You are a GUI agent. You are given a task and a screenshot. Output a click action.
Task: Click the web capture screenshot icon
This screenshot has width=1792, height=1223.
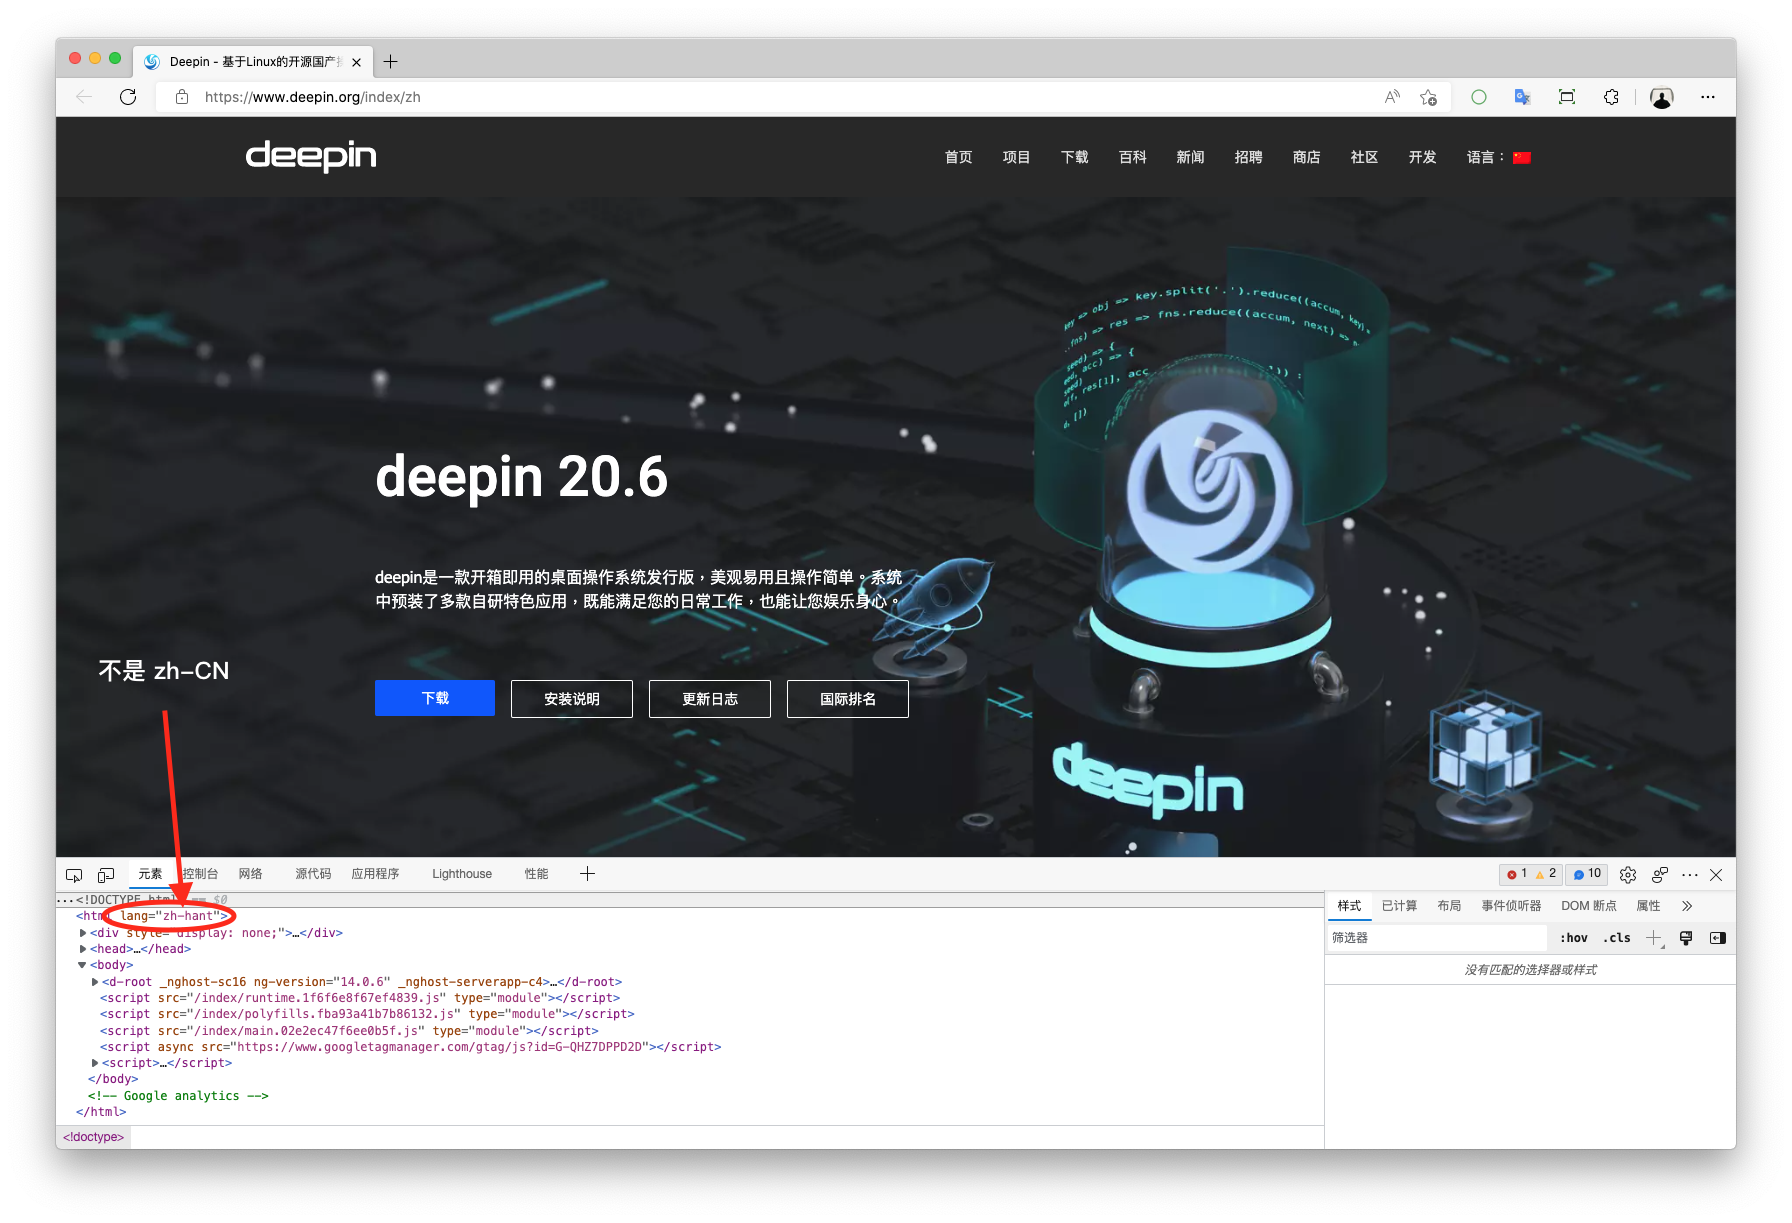pyautogui.click(x=1567, y=97)
